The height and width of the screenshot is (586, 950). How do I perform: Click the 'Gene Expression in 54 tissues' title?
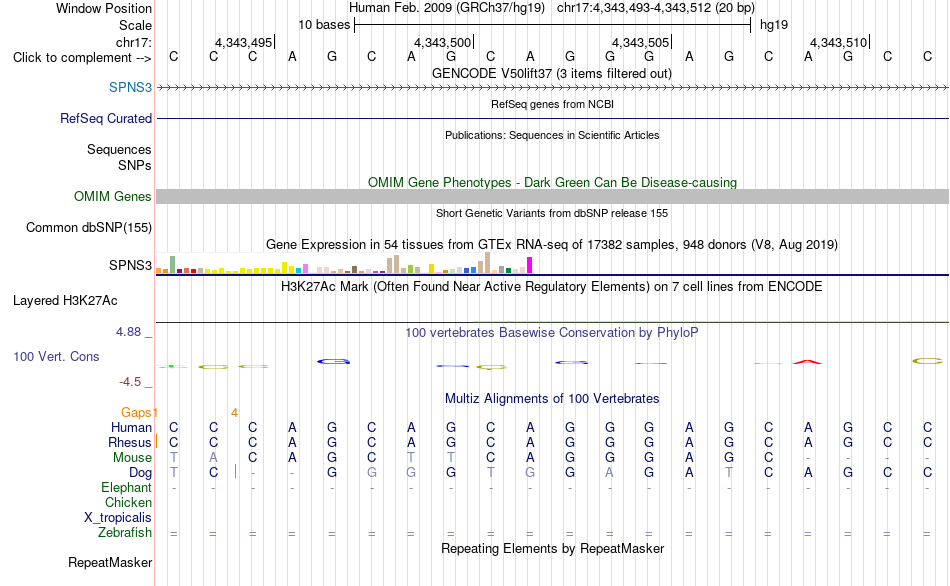point(552,244)
